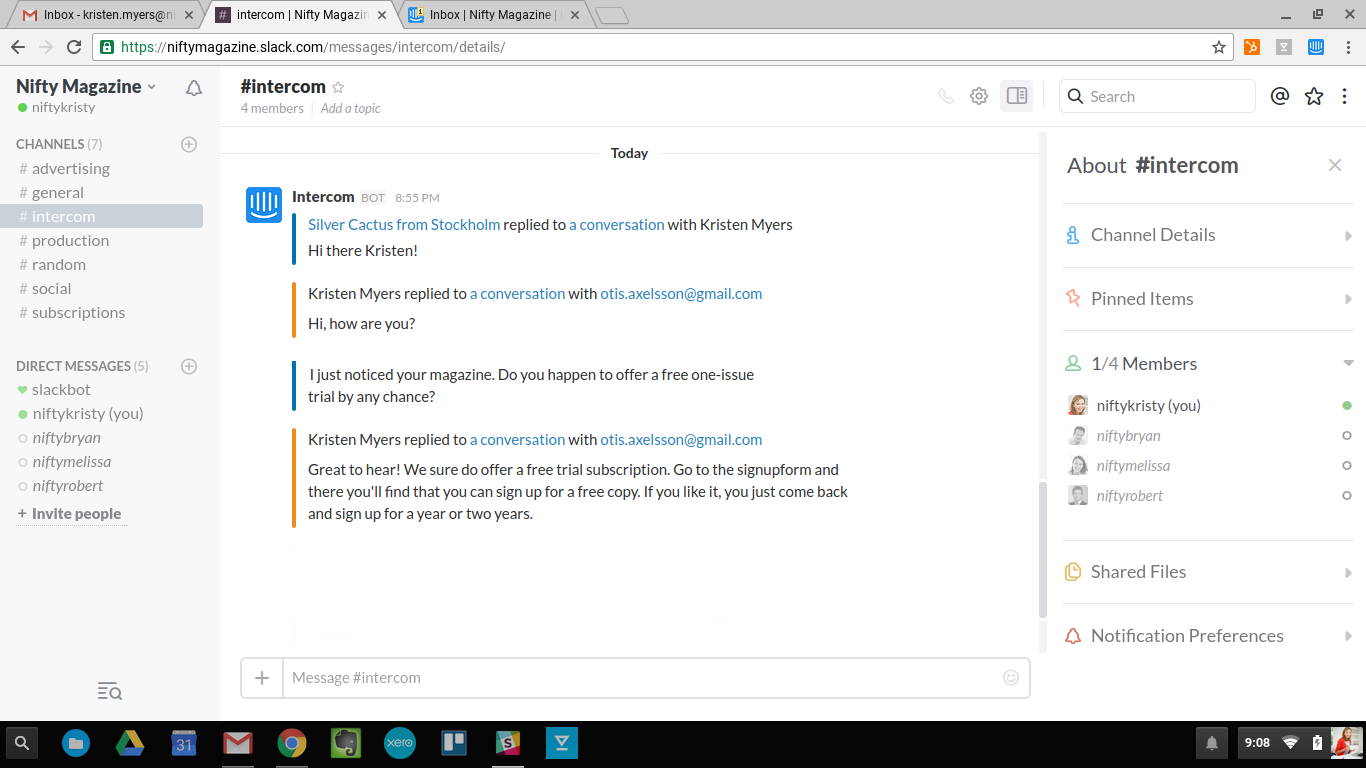Bookmark this page with the star icon
This screenshot has width=1366, height=768.
point(1219,47)
